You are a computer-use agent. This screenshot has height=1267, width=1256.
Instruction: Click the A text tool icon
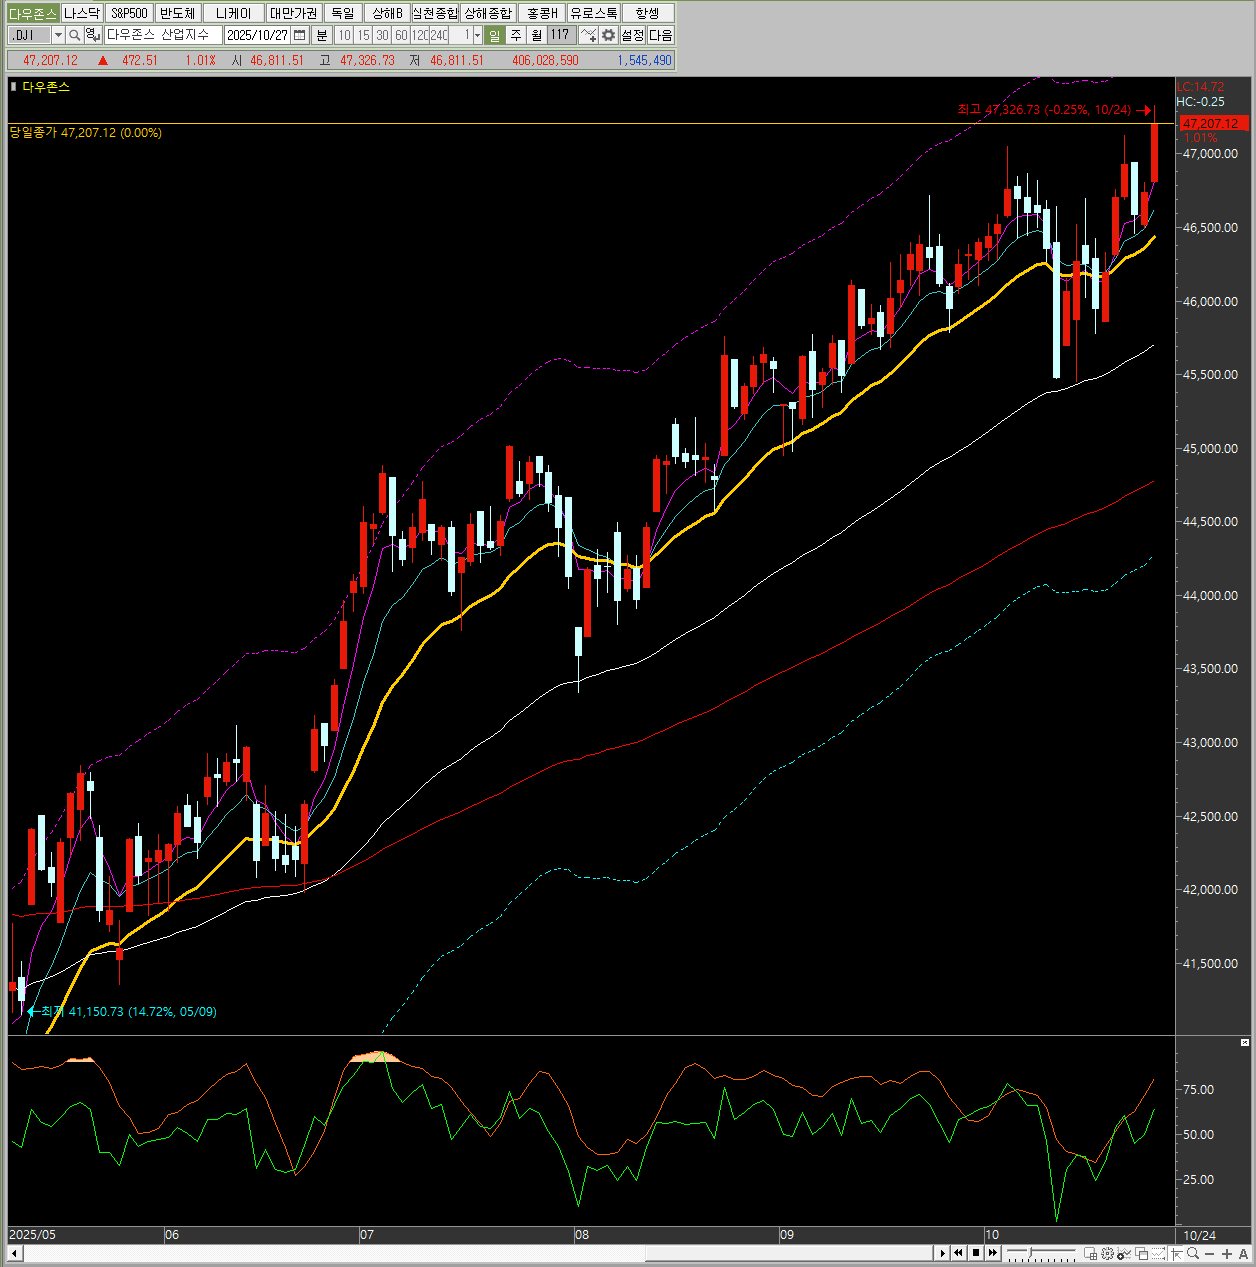tap(1243, 1254)
